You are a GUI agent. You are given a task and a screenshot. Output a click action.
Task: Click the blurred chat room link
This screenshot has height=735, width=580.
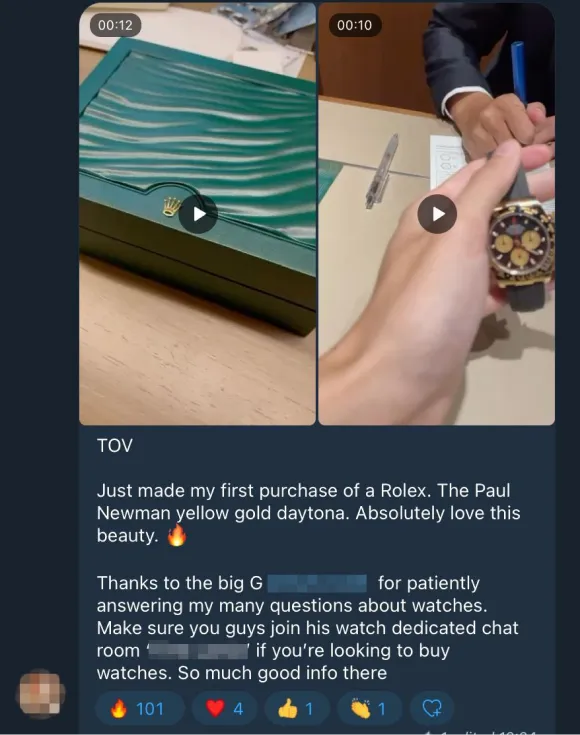click(x=198, y=651)
